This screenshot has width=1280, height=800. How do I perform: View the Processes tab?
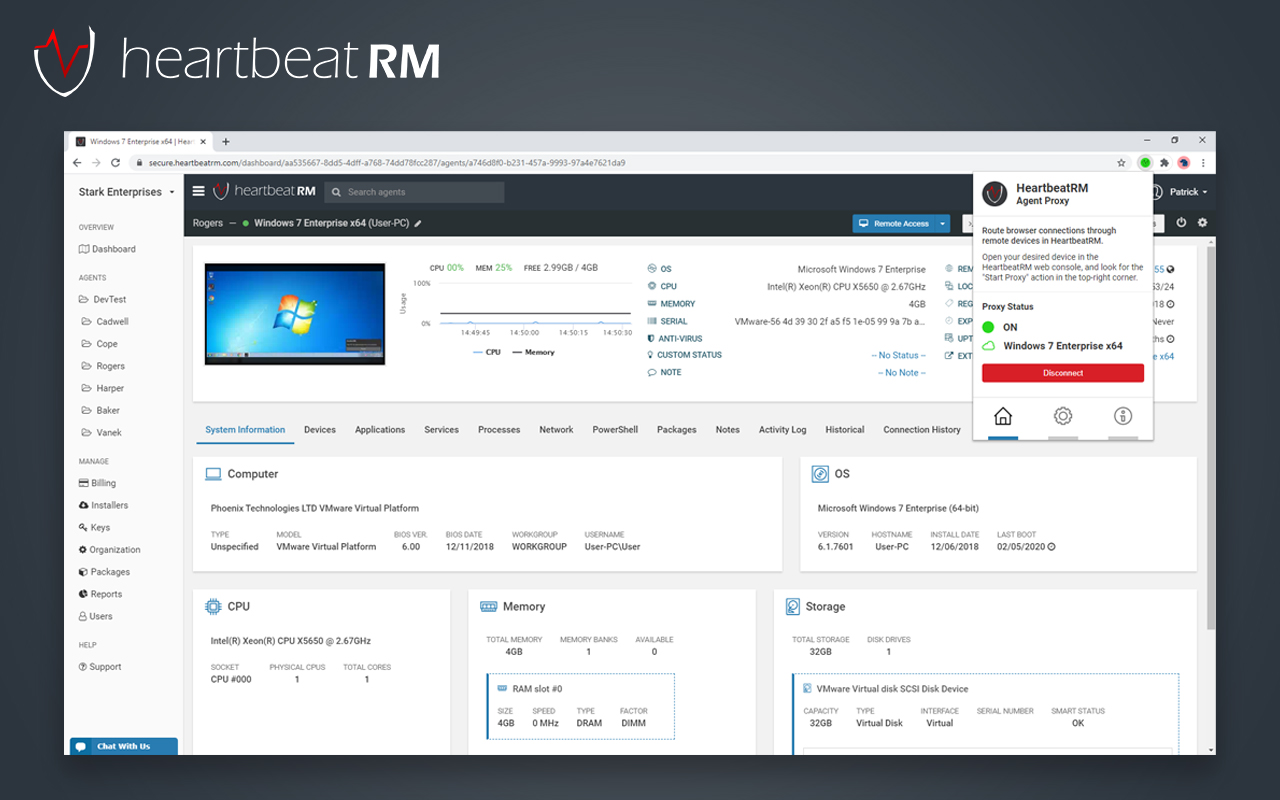(499, 430)
